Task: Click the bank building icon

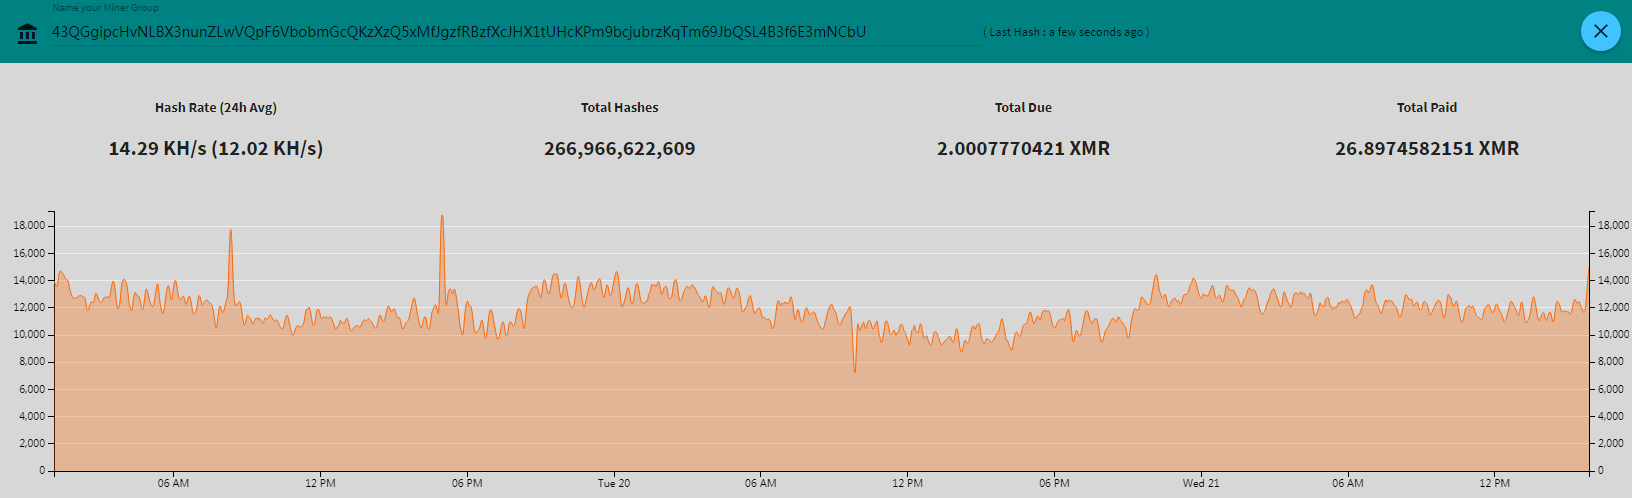Action: coord(28,34)
